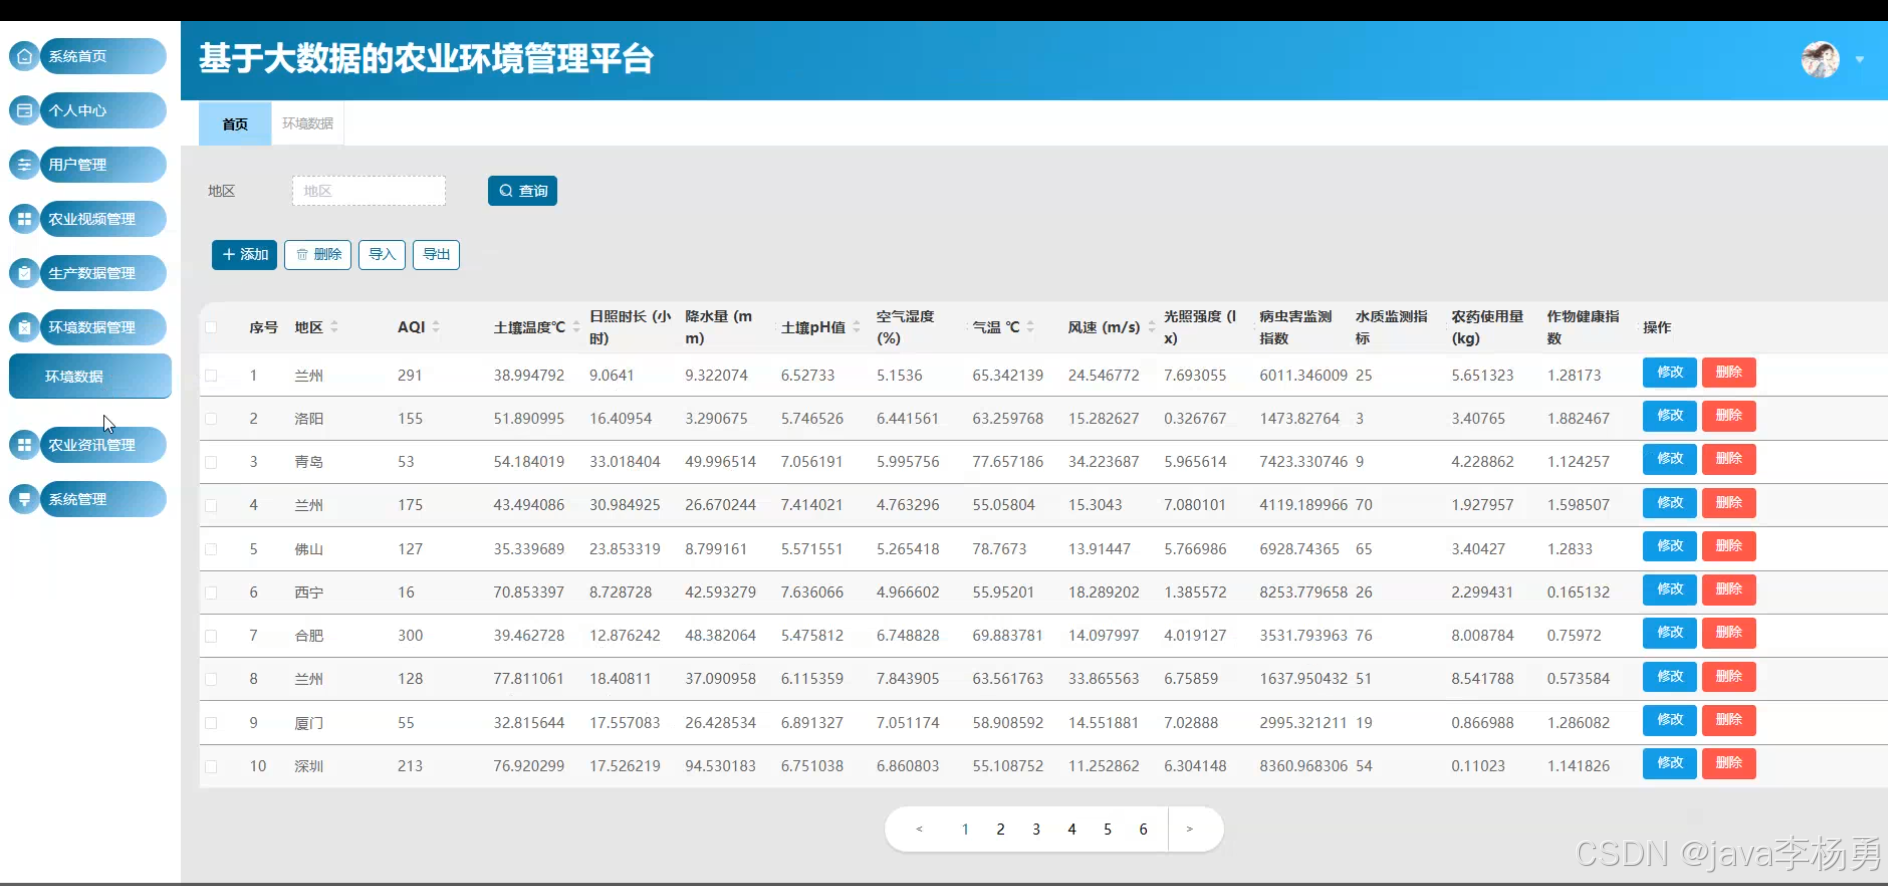Image resolution: width=1888 pixels, height=886 pixels.
Task: Click the 地区 search input field
Action: tap(369, 191)
